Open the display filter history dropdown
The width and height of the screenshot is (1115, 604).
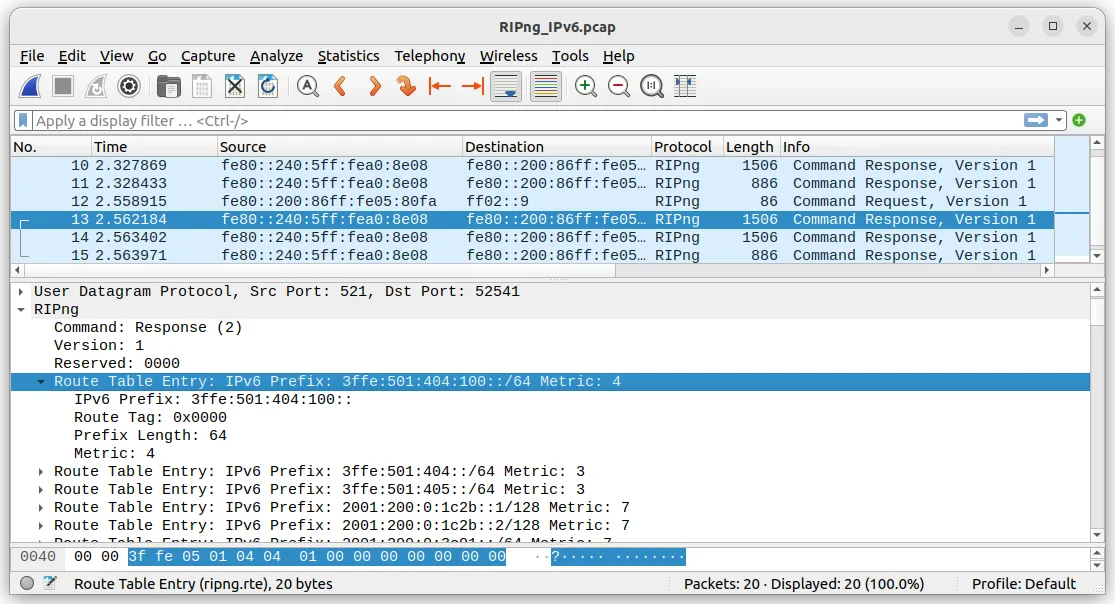(1059, 120)
